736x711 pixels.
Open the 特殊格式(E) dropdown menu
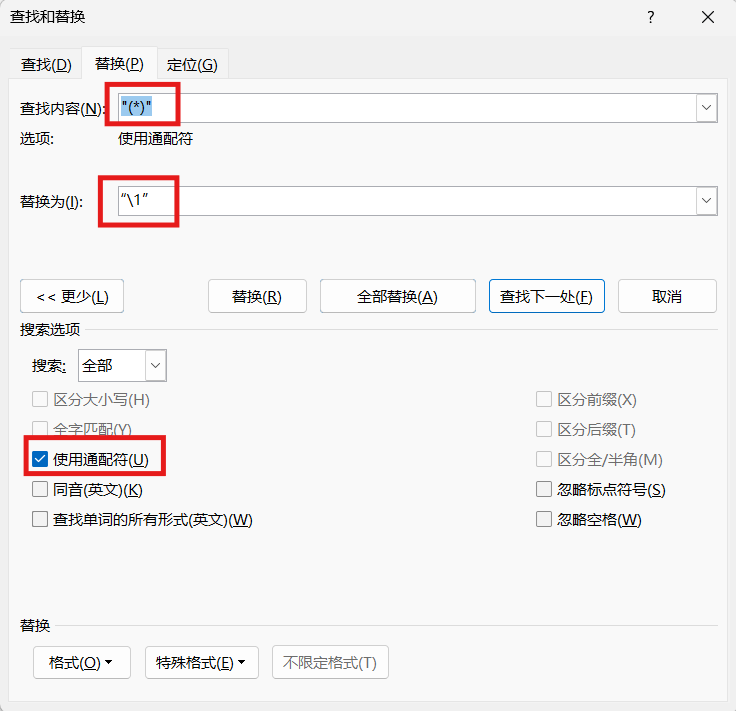202,662
